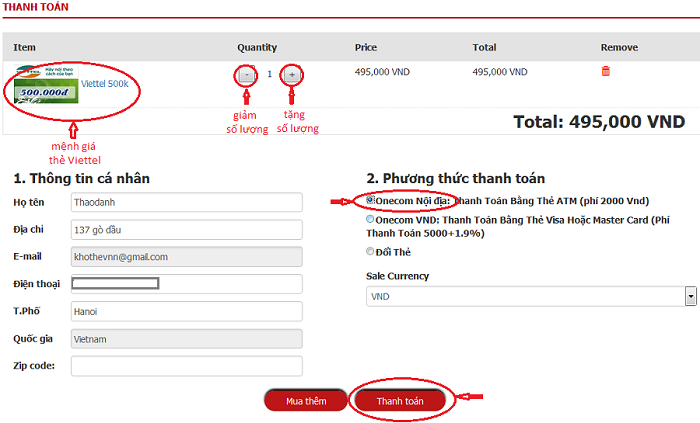Click the Zip code input field
Screen dimensions: 700x423
(x=186, y=366)
